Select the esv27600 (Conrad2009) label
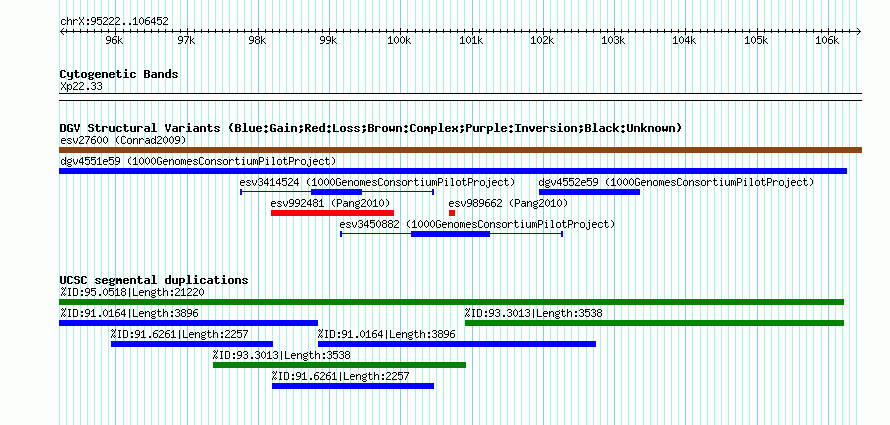The width and height of the screenshot is (890, 425). coord(123,140)
